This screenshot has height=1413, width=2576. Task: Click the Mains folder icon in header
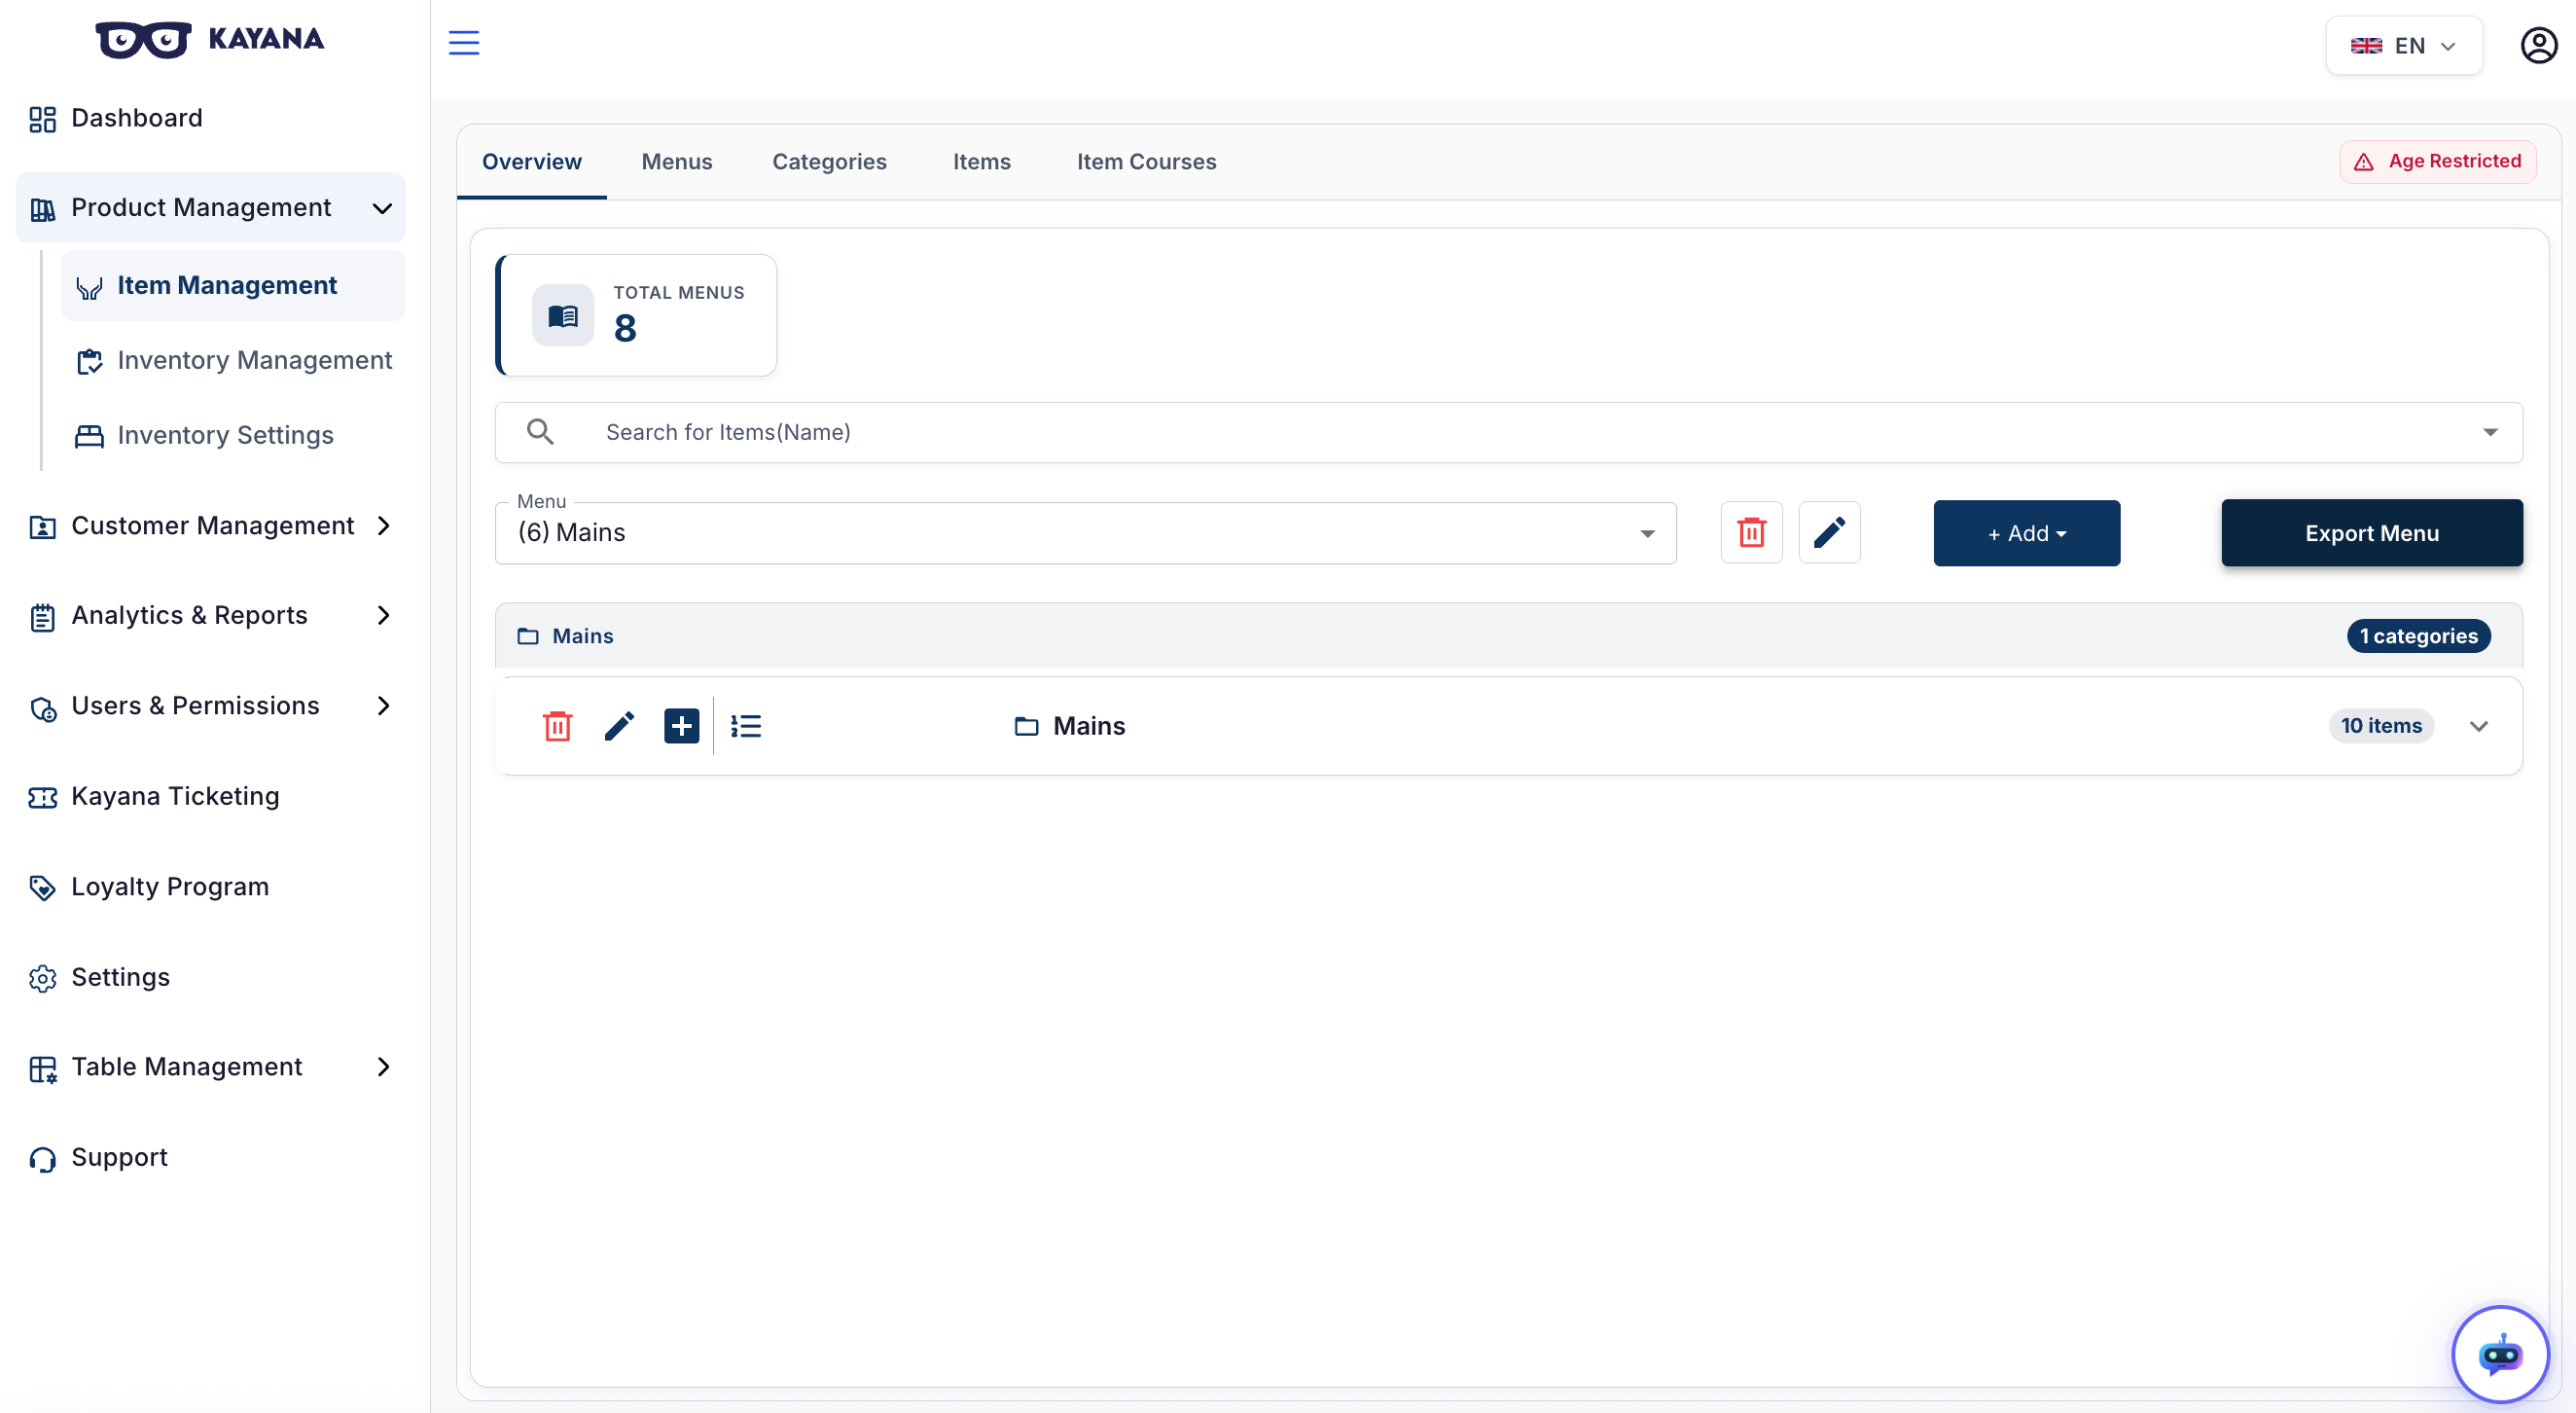pos(528,636)
